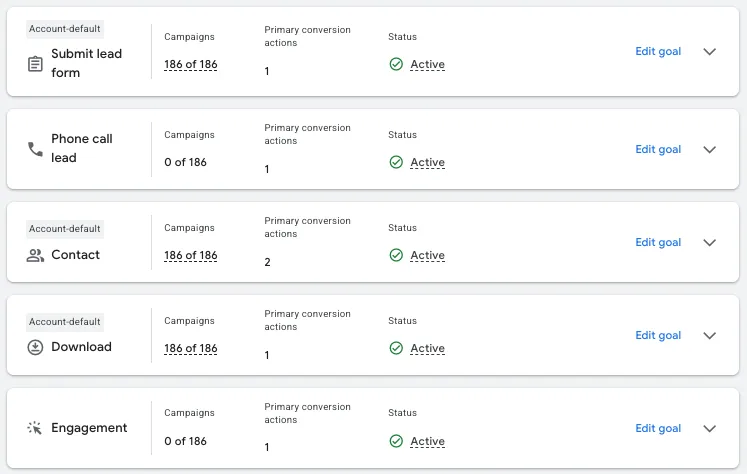Click primary conversion actions value 1 in Phone call lead row

(267, 169)
